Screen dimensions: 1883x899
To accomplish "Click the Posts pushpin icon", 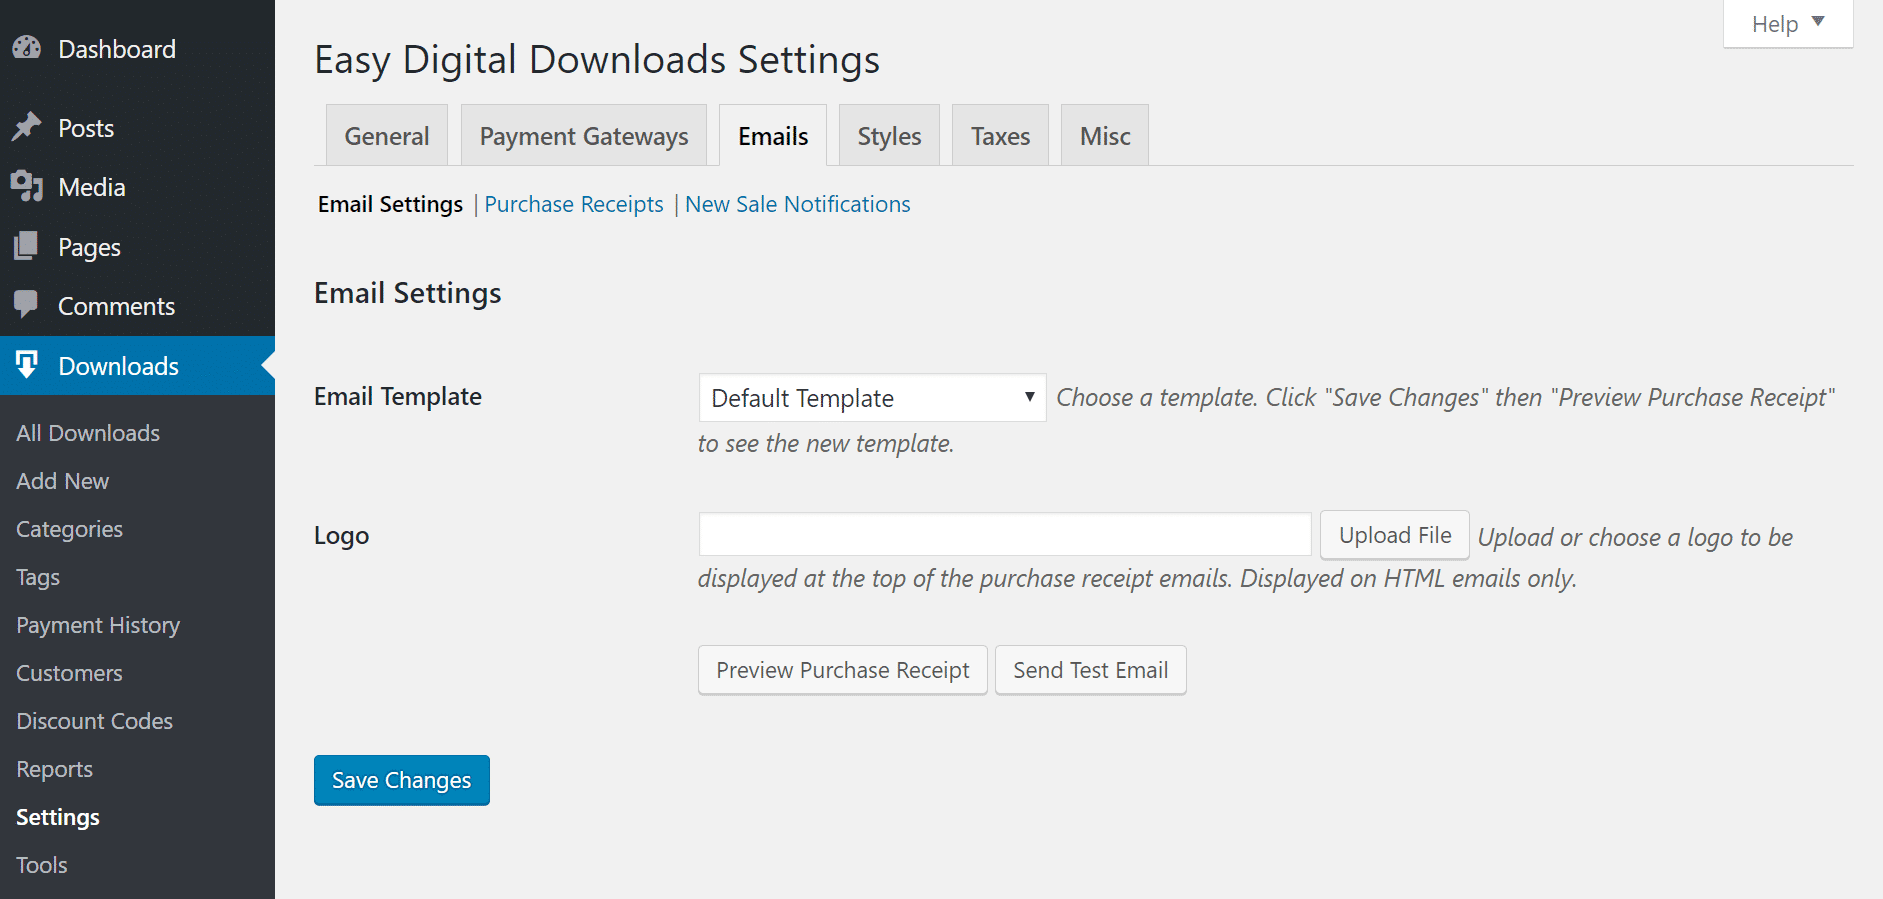I will tap(27, 127).
